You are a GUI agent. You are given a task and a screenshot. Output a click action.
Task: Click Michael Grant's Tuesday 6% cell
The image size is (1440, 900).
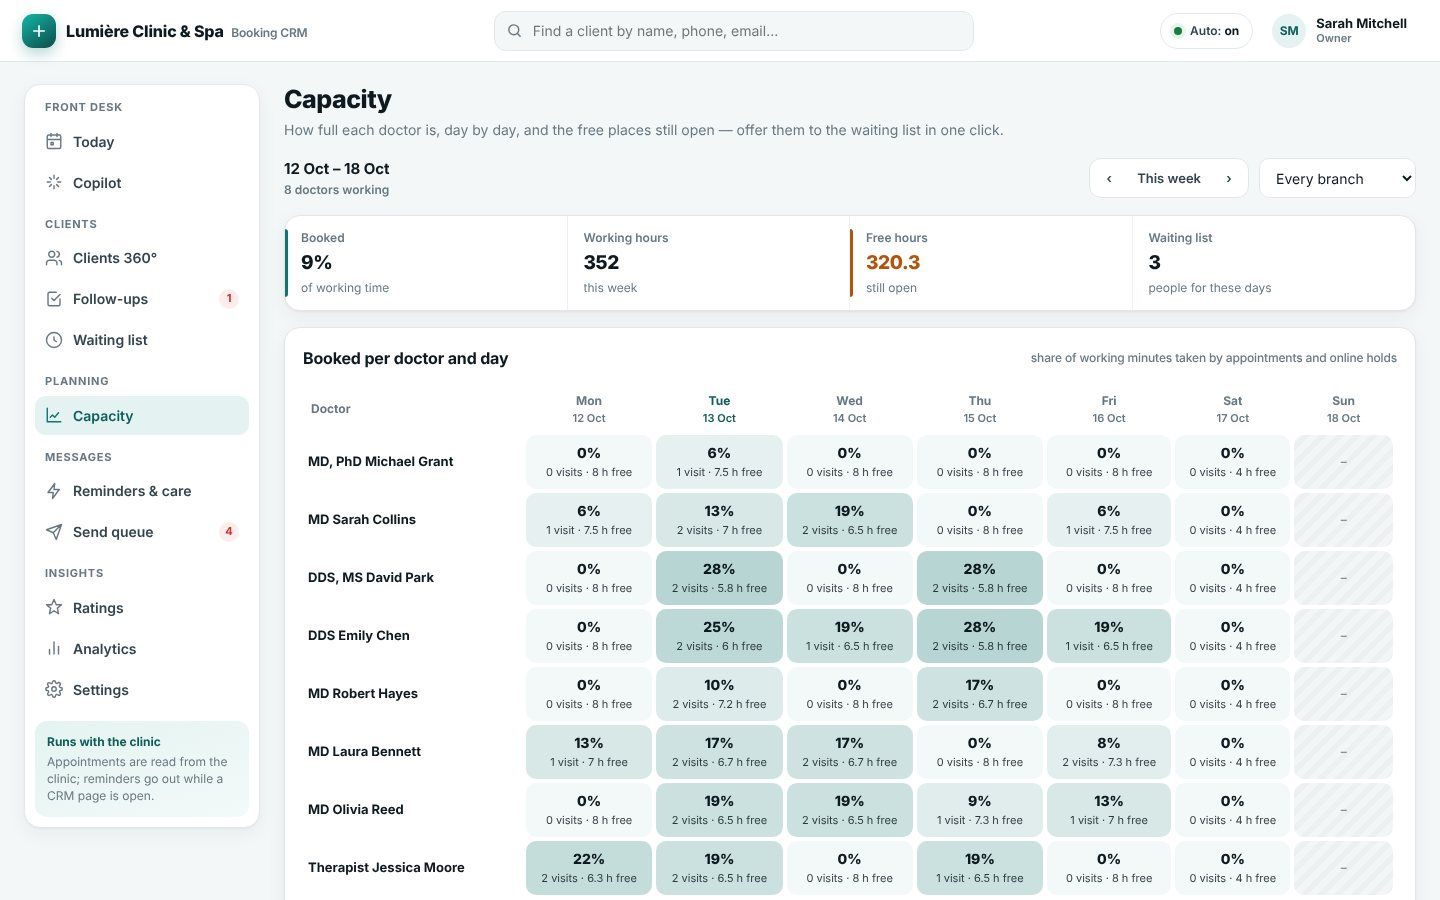pos(719,462)
